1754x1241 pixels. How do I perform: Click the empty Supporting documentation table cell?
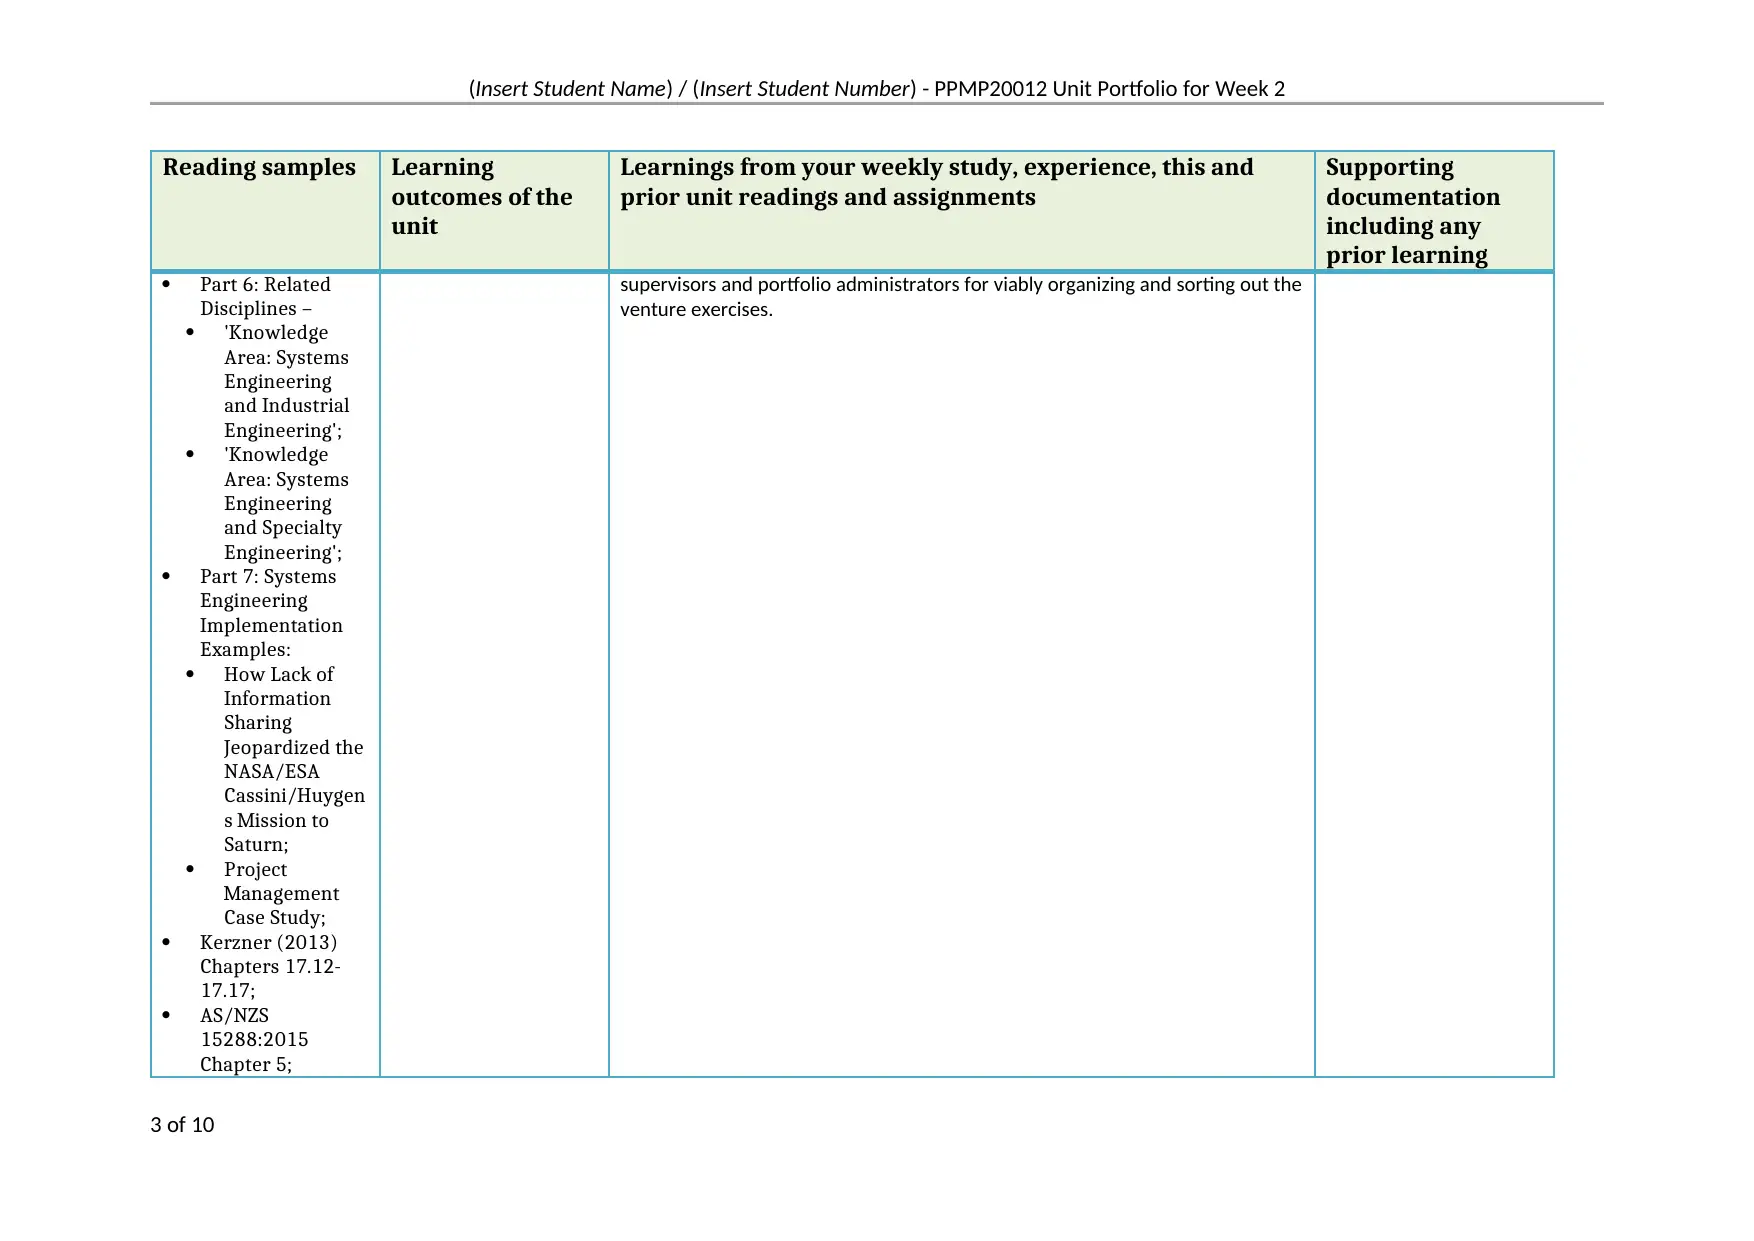tap(1434, 675)
